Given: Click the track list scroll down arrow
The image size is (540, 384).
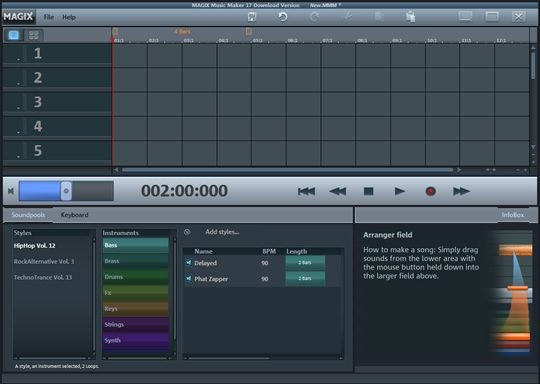Looking at the screenshot, I should [x=533, y=147].
